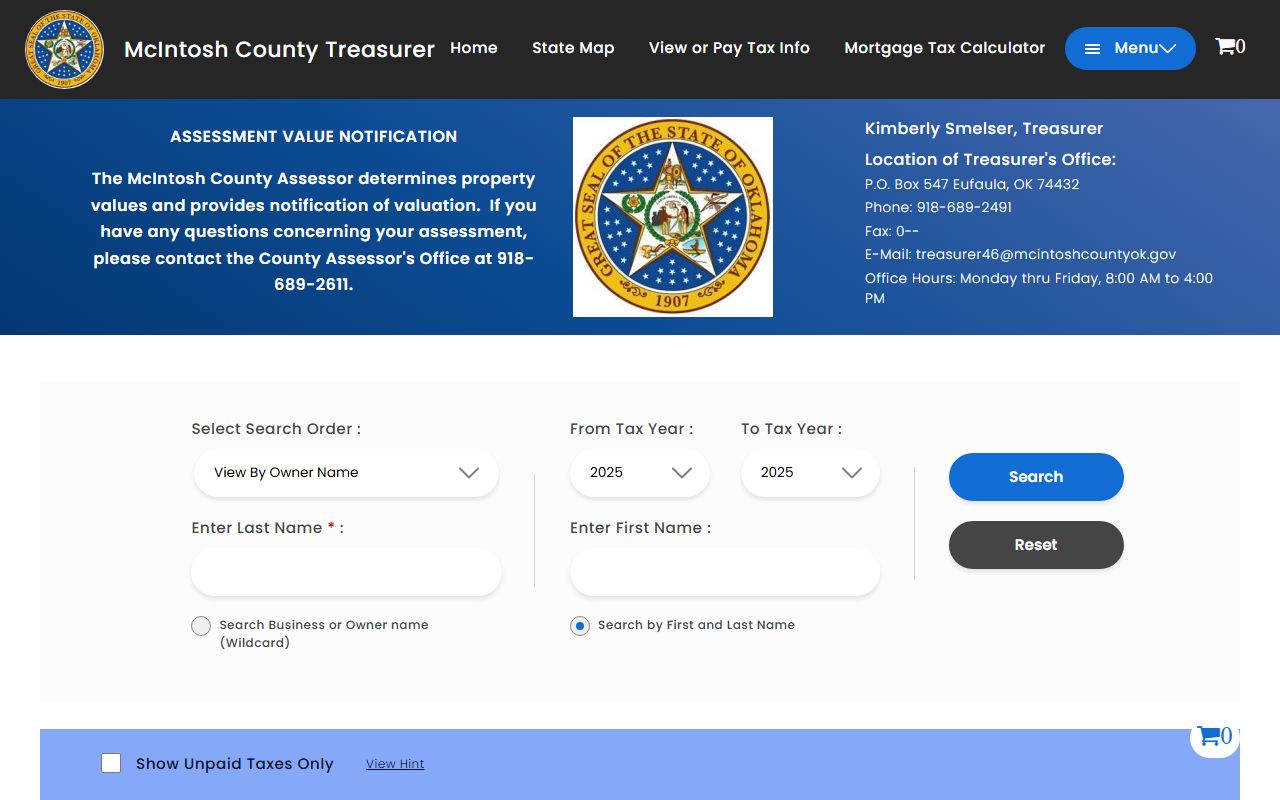Select Search Business or Owner name (Wildcard)
Image resolution: width=1280 pixels, height=800 pixels.
coord(201,626)
